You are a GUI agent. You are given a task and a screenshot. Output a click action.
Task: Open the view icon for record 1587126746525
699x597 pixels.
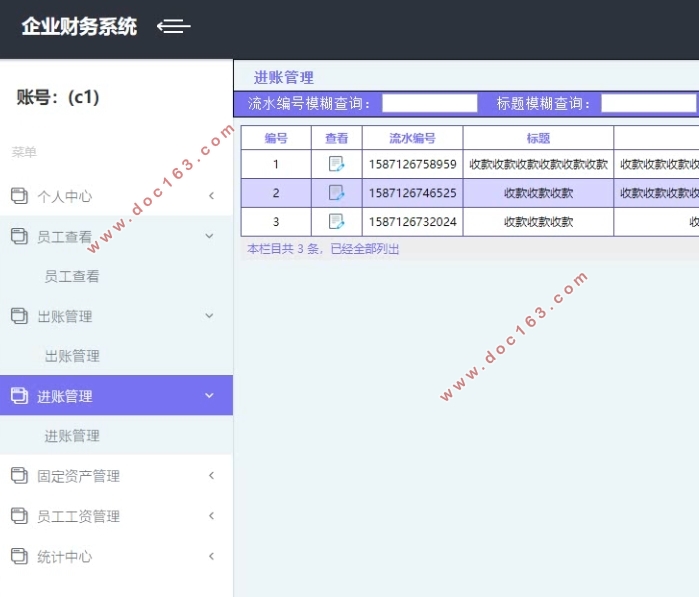click(336, 193)
